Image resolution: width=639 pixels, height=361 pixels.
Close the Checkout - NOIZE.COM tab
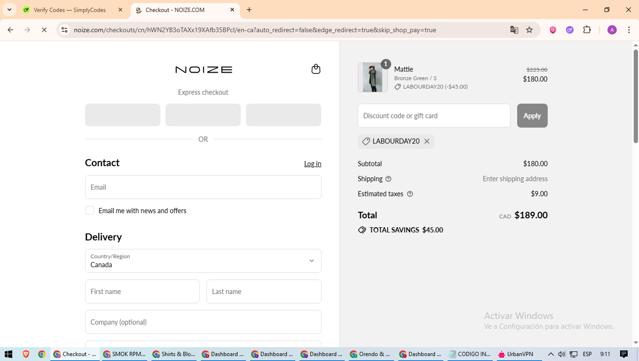pos(232,10)
